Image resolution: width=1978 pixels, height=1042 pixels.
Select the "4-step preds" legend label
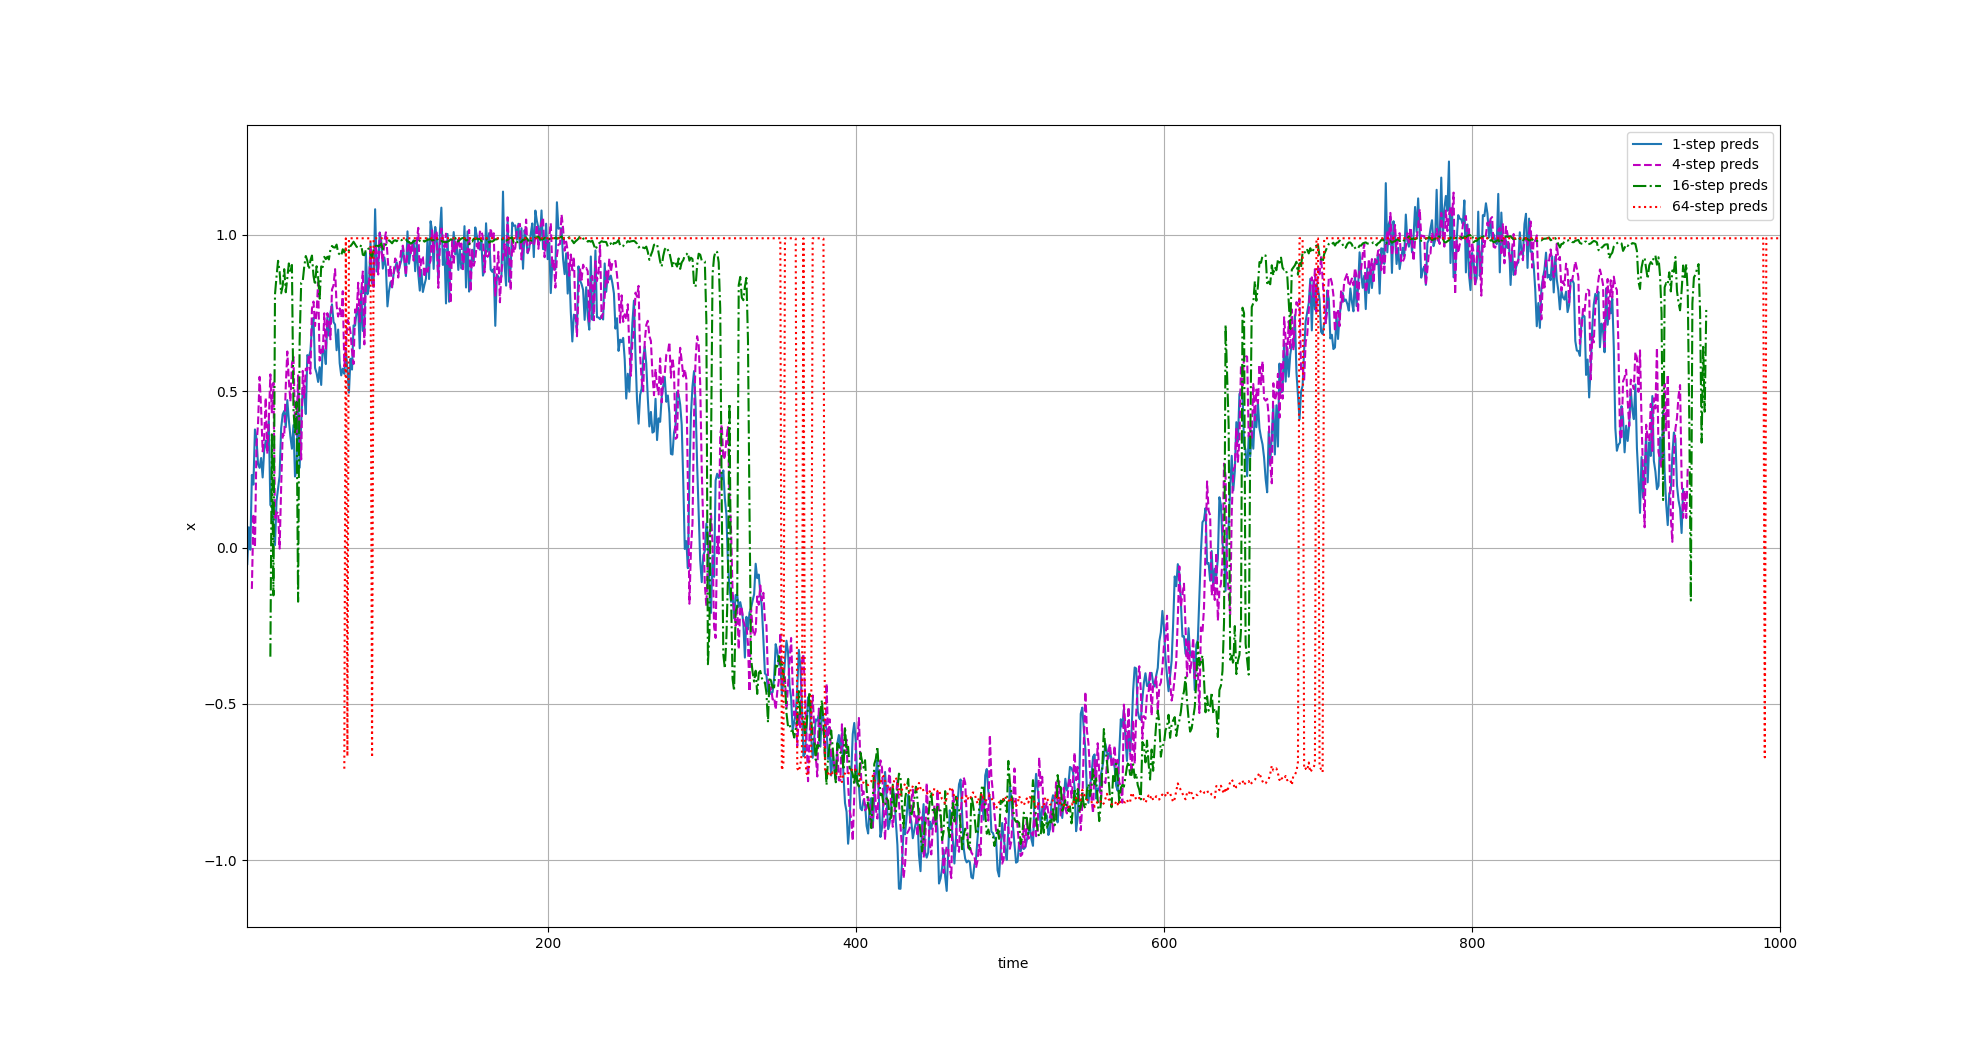(1715, 165)
